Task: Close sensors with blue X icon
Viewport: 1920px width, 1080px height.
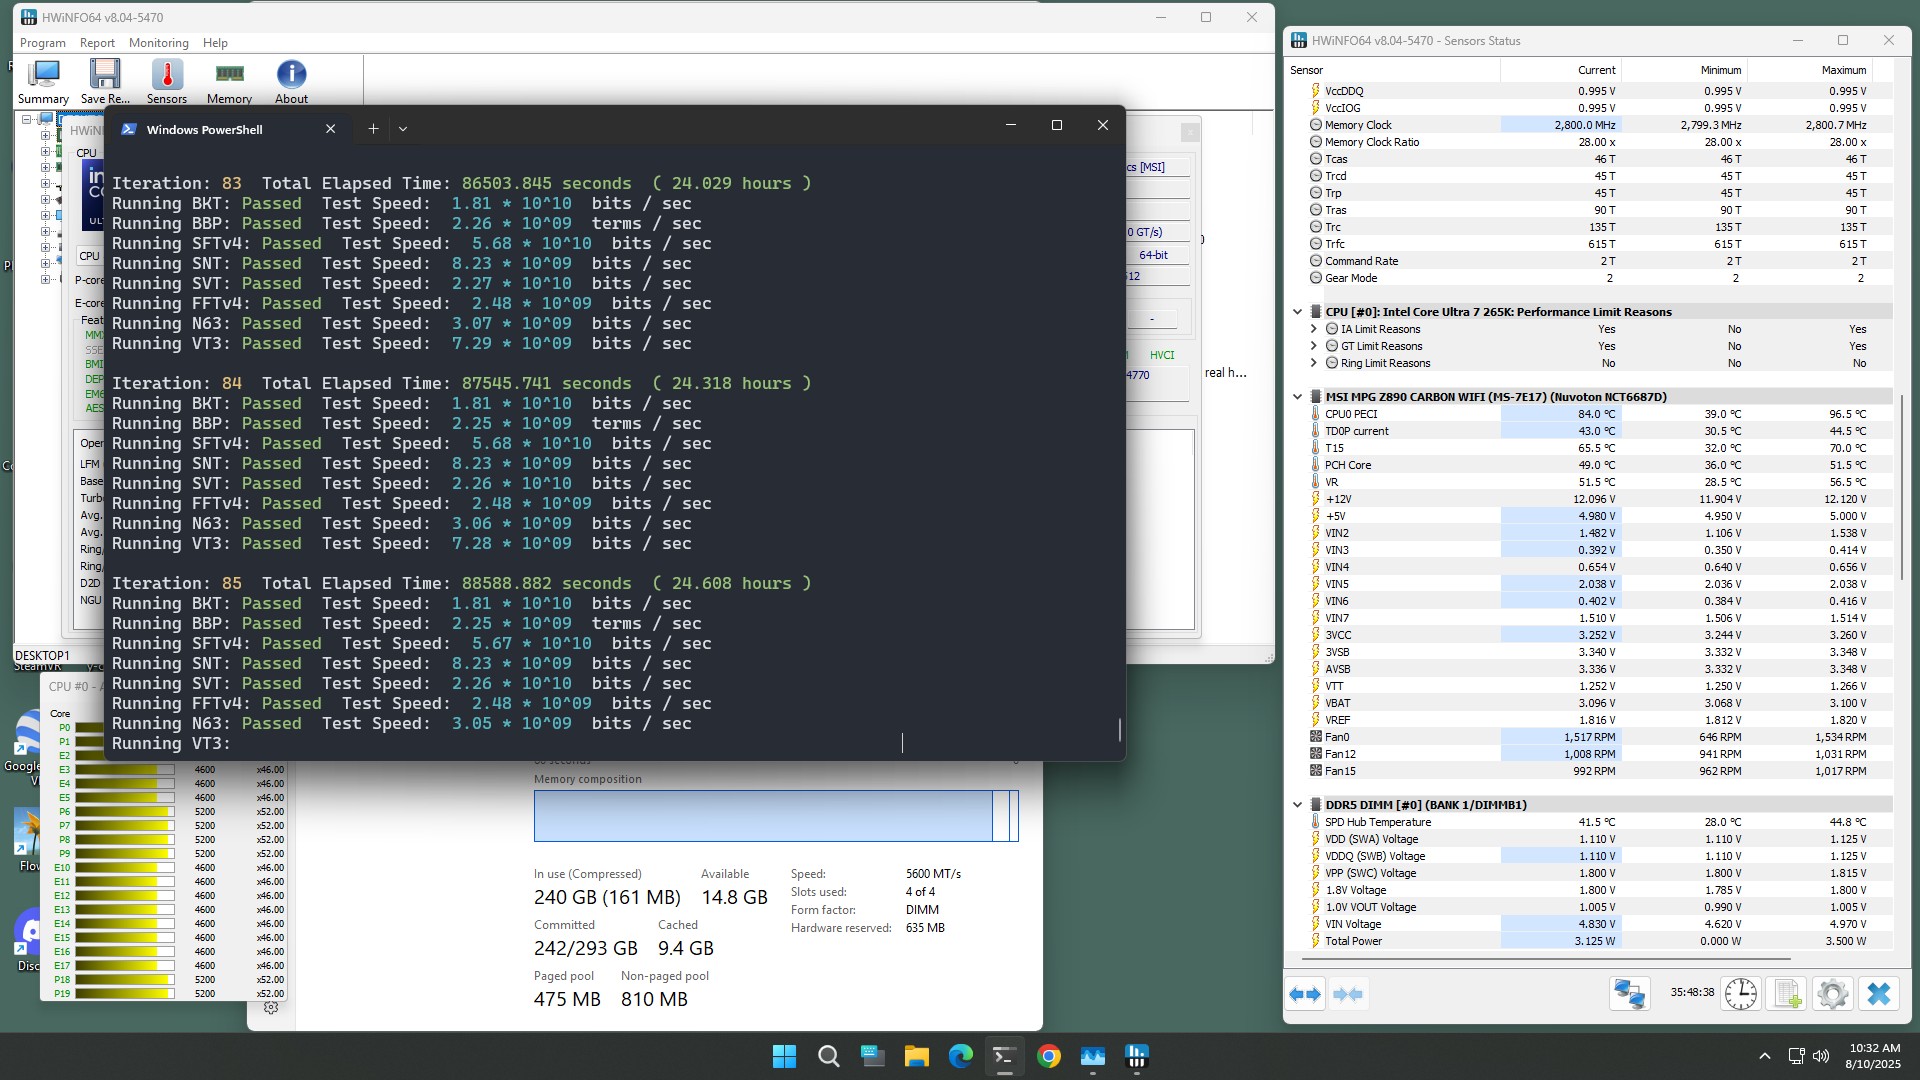Action: click(1878, 994)
